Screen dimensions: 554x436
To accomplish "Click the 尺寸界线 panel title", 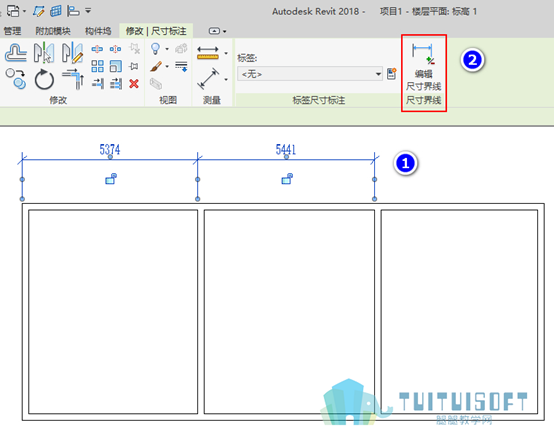I will coord(424,100).
